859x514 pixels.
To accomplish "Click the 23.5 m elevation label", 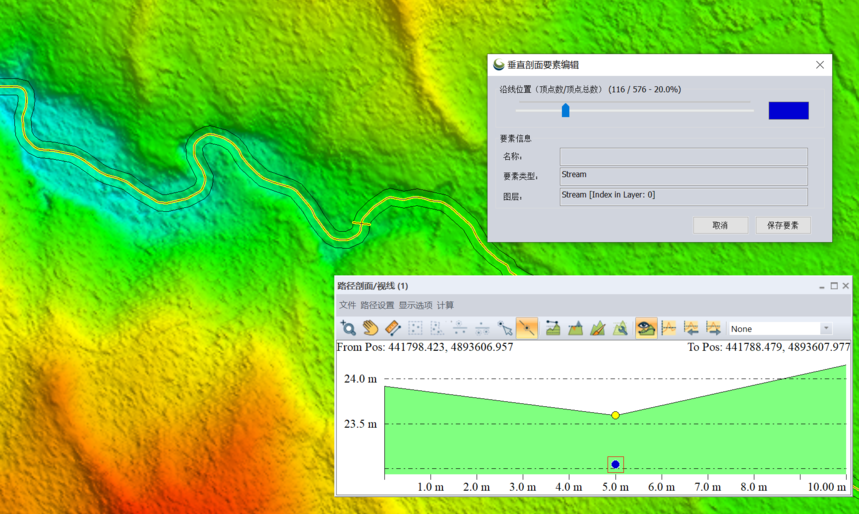I will point(360,424).
